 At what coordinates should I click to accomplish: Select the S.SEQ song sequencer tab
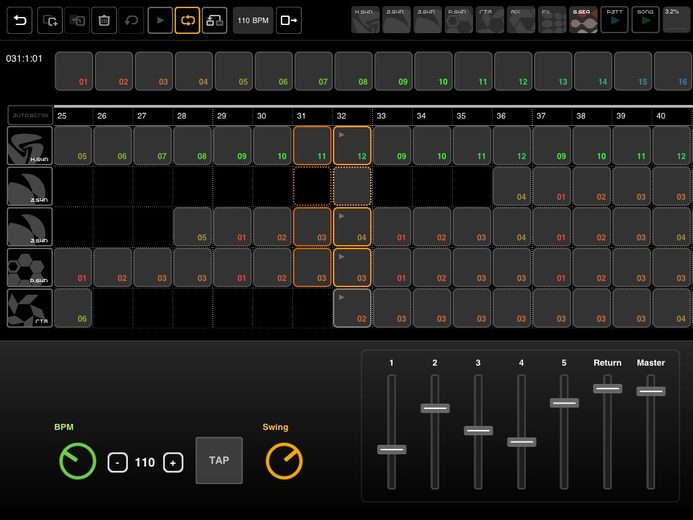pyautogui.click(x=583, y=20)
